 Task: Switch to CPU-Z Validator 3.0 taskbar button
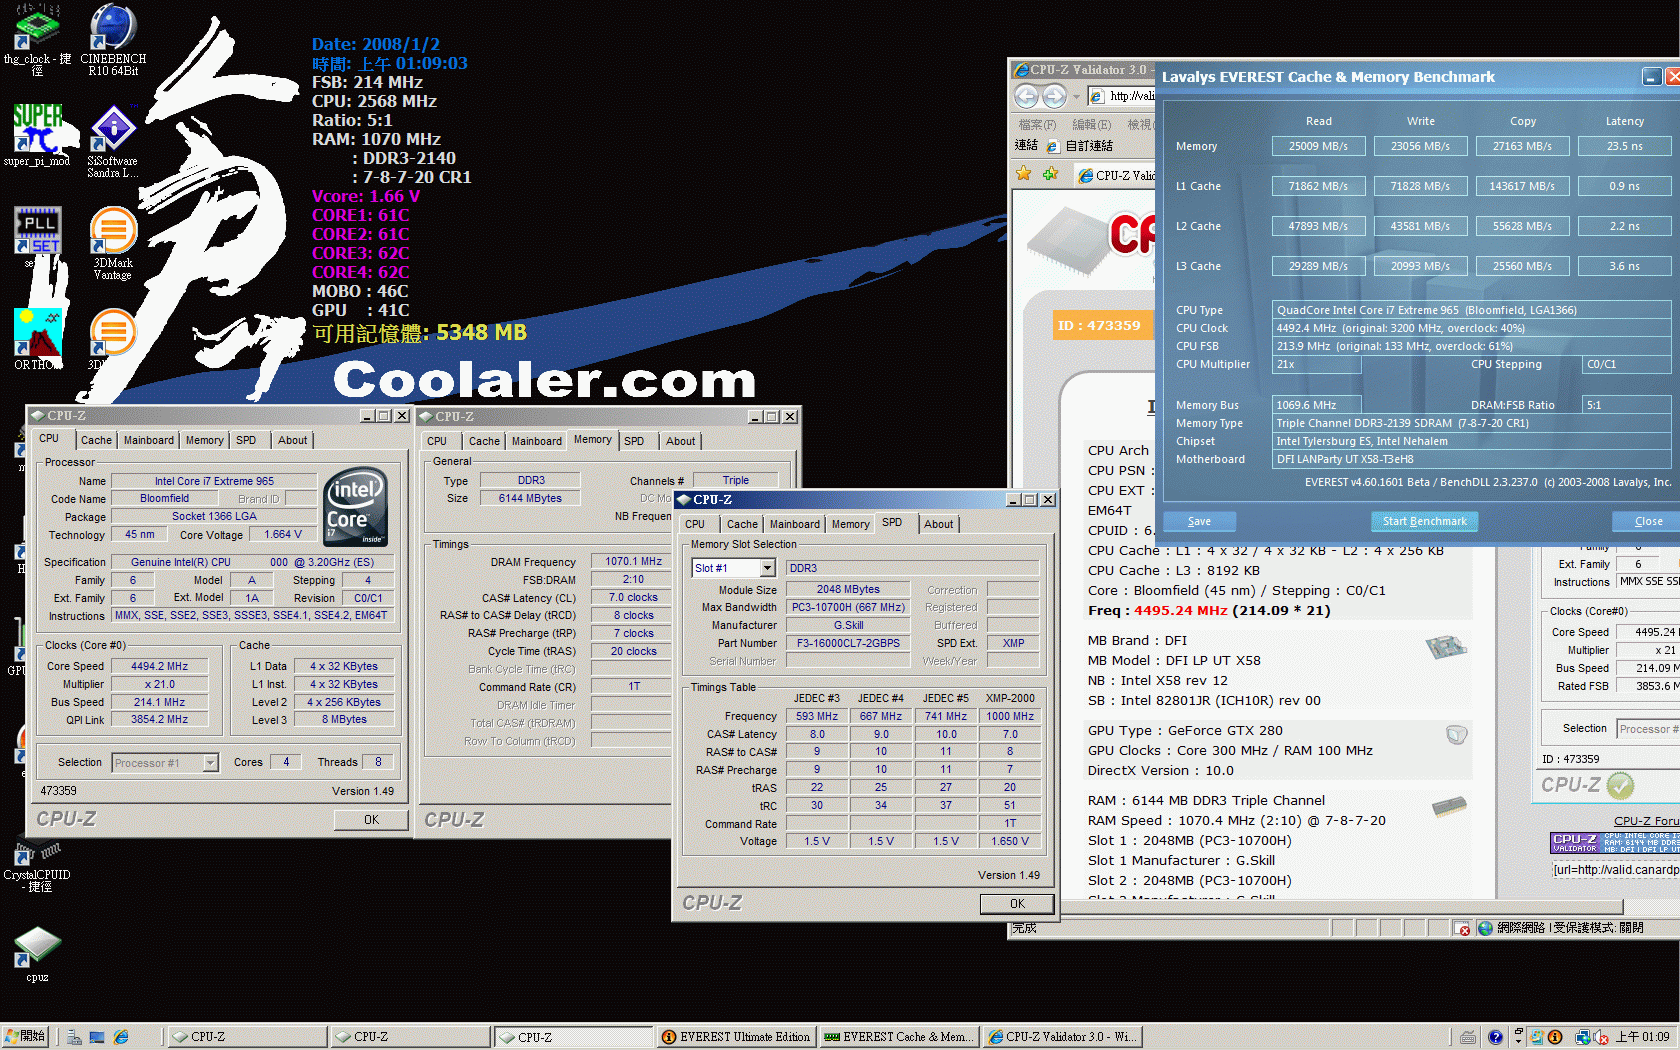pos(1062,1037)
